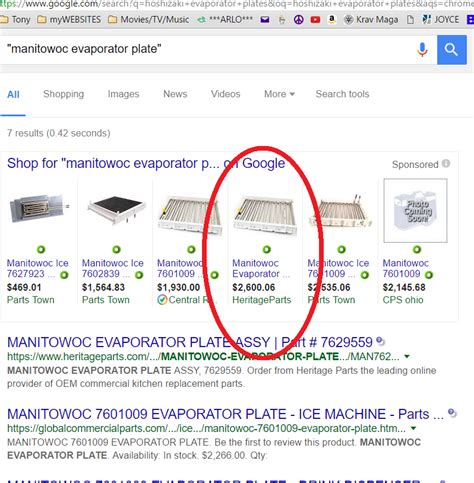Click the HeritageParts $2,600.06 product thumbnail
474x483 pixels.
pos(265,214)
